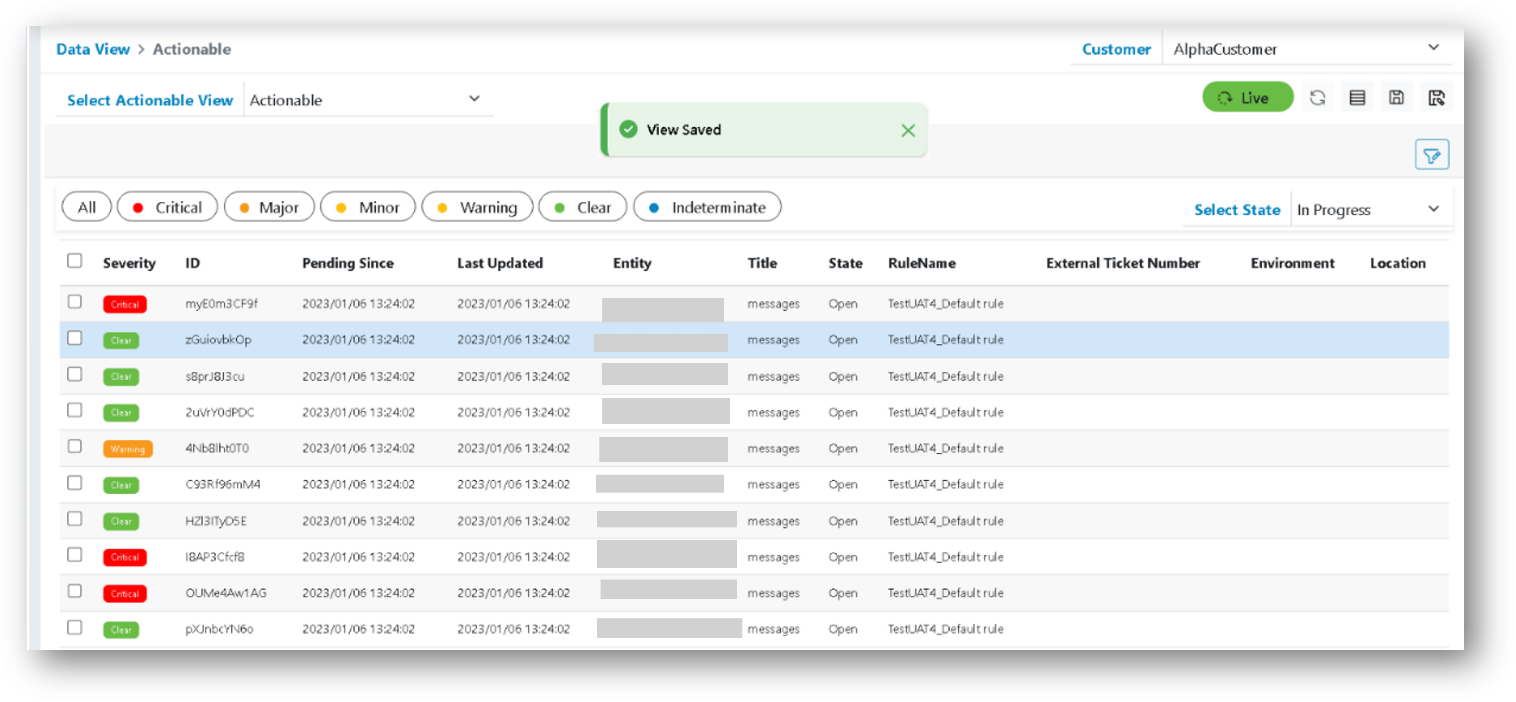Click the orange Warning badge on row 4Nb8Iht0T0
This screenshot has width=1516, height=702.
[127, 449]
